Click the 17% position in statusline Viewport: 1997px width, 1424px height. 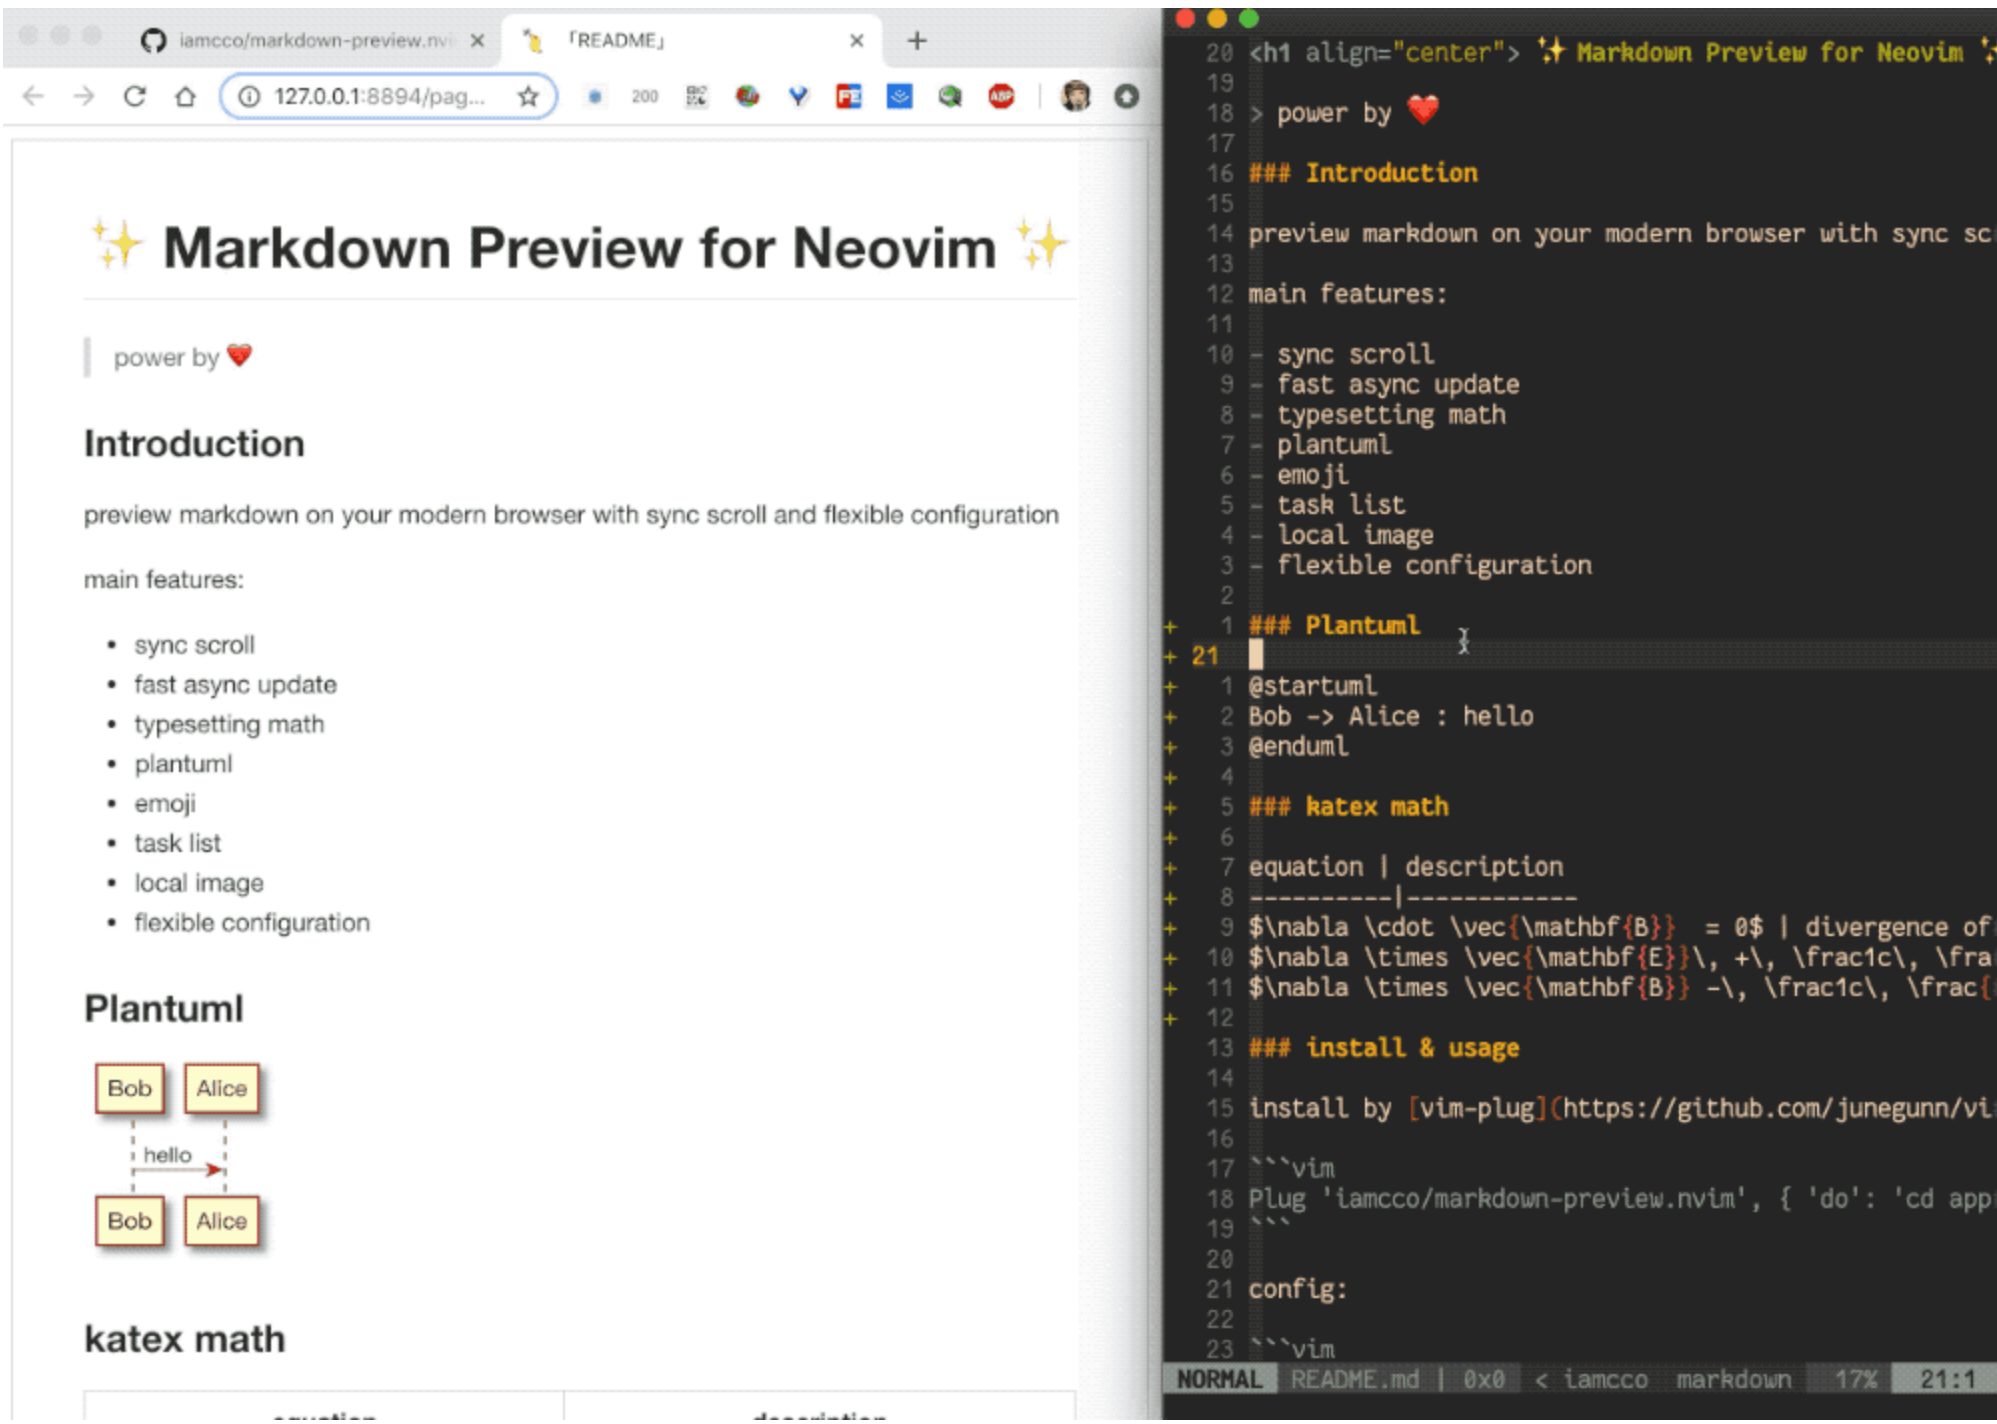click(x=1855, y=1380)
